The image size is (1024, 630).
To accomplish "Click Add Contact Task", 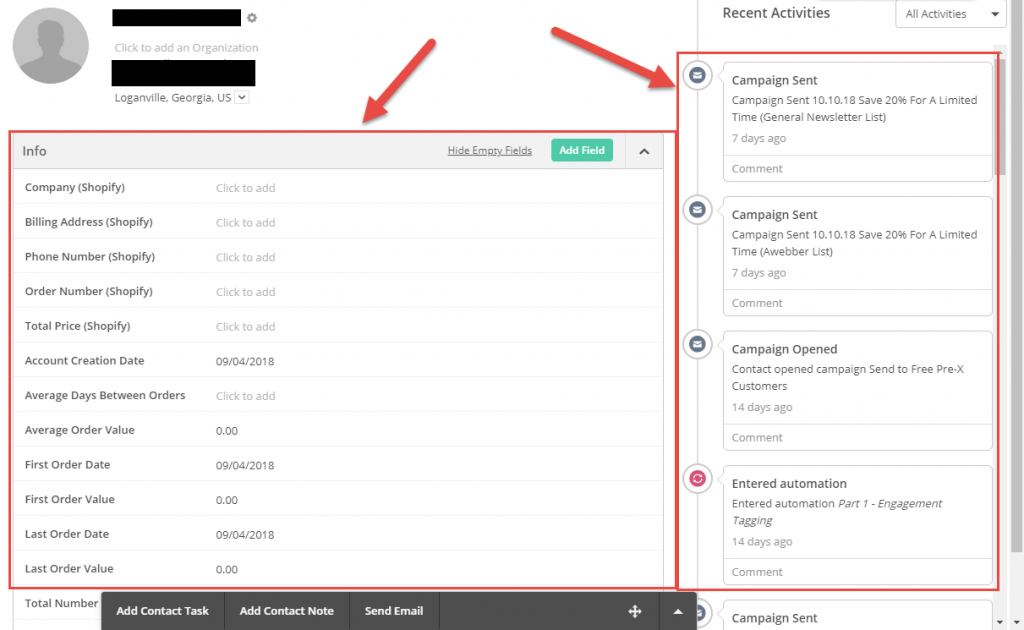I will [x=163, y=611].
